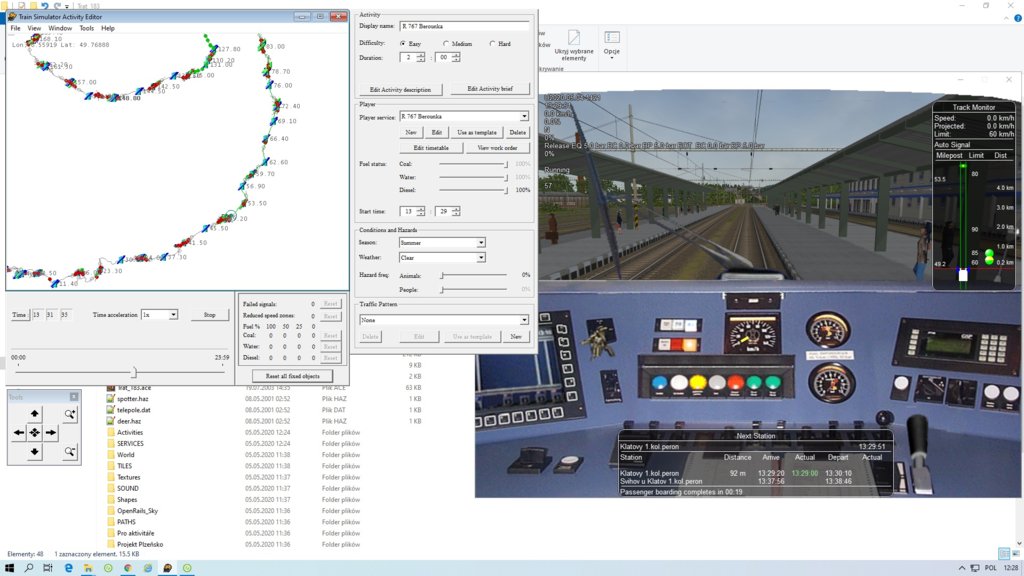This screenshot has height=576, width=1024.
Task: Click the pan down arrow in Tools
Action: (35, 452)
